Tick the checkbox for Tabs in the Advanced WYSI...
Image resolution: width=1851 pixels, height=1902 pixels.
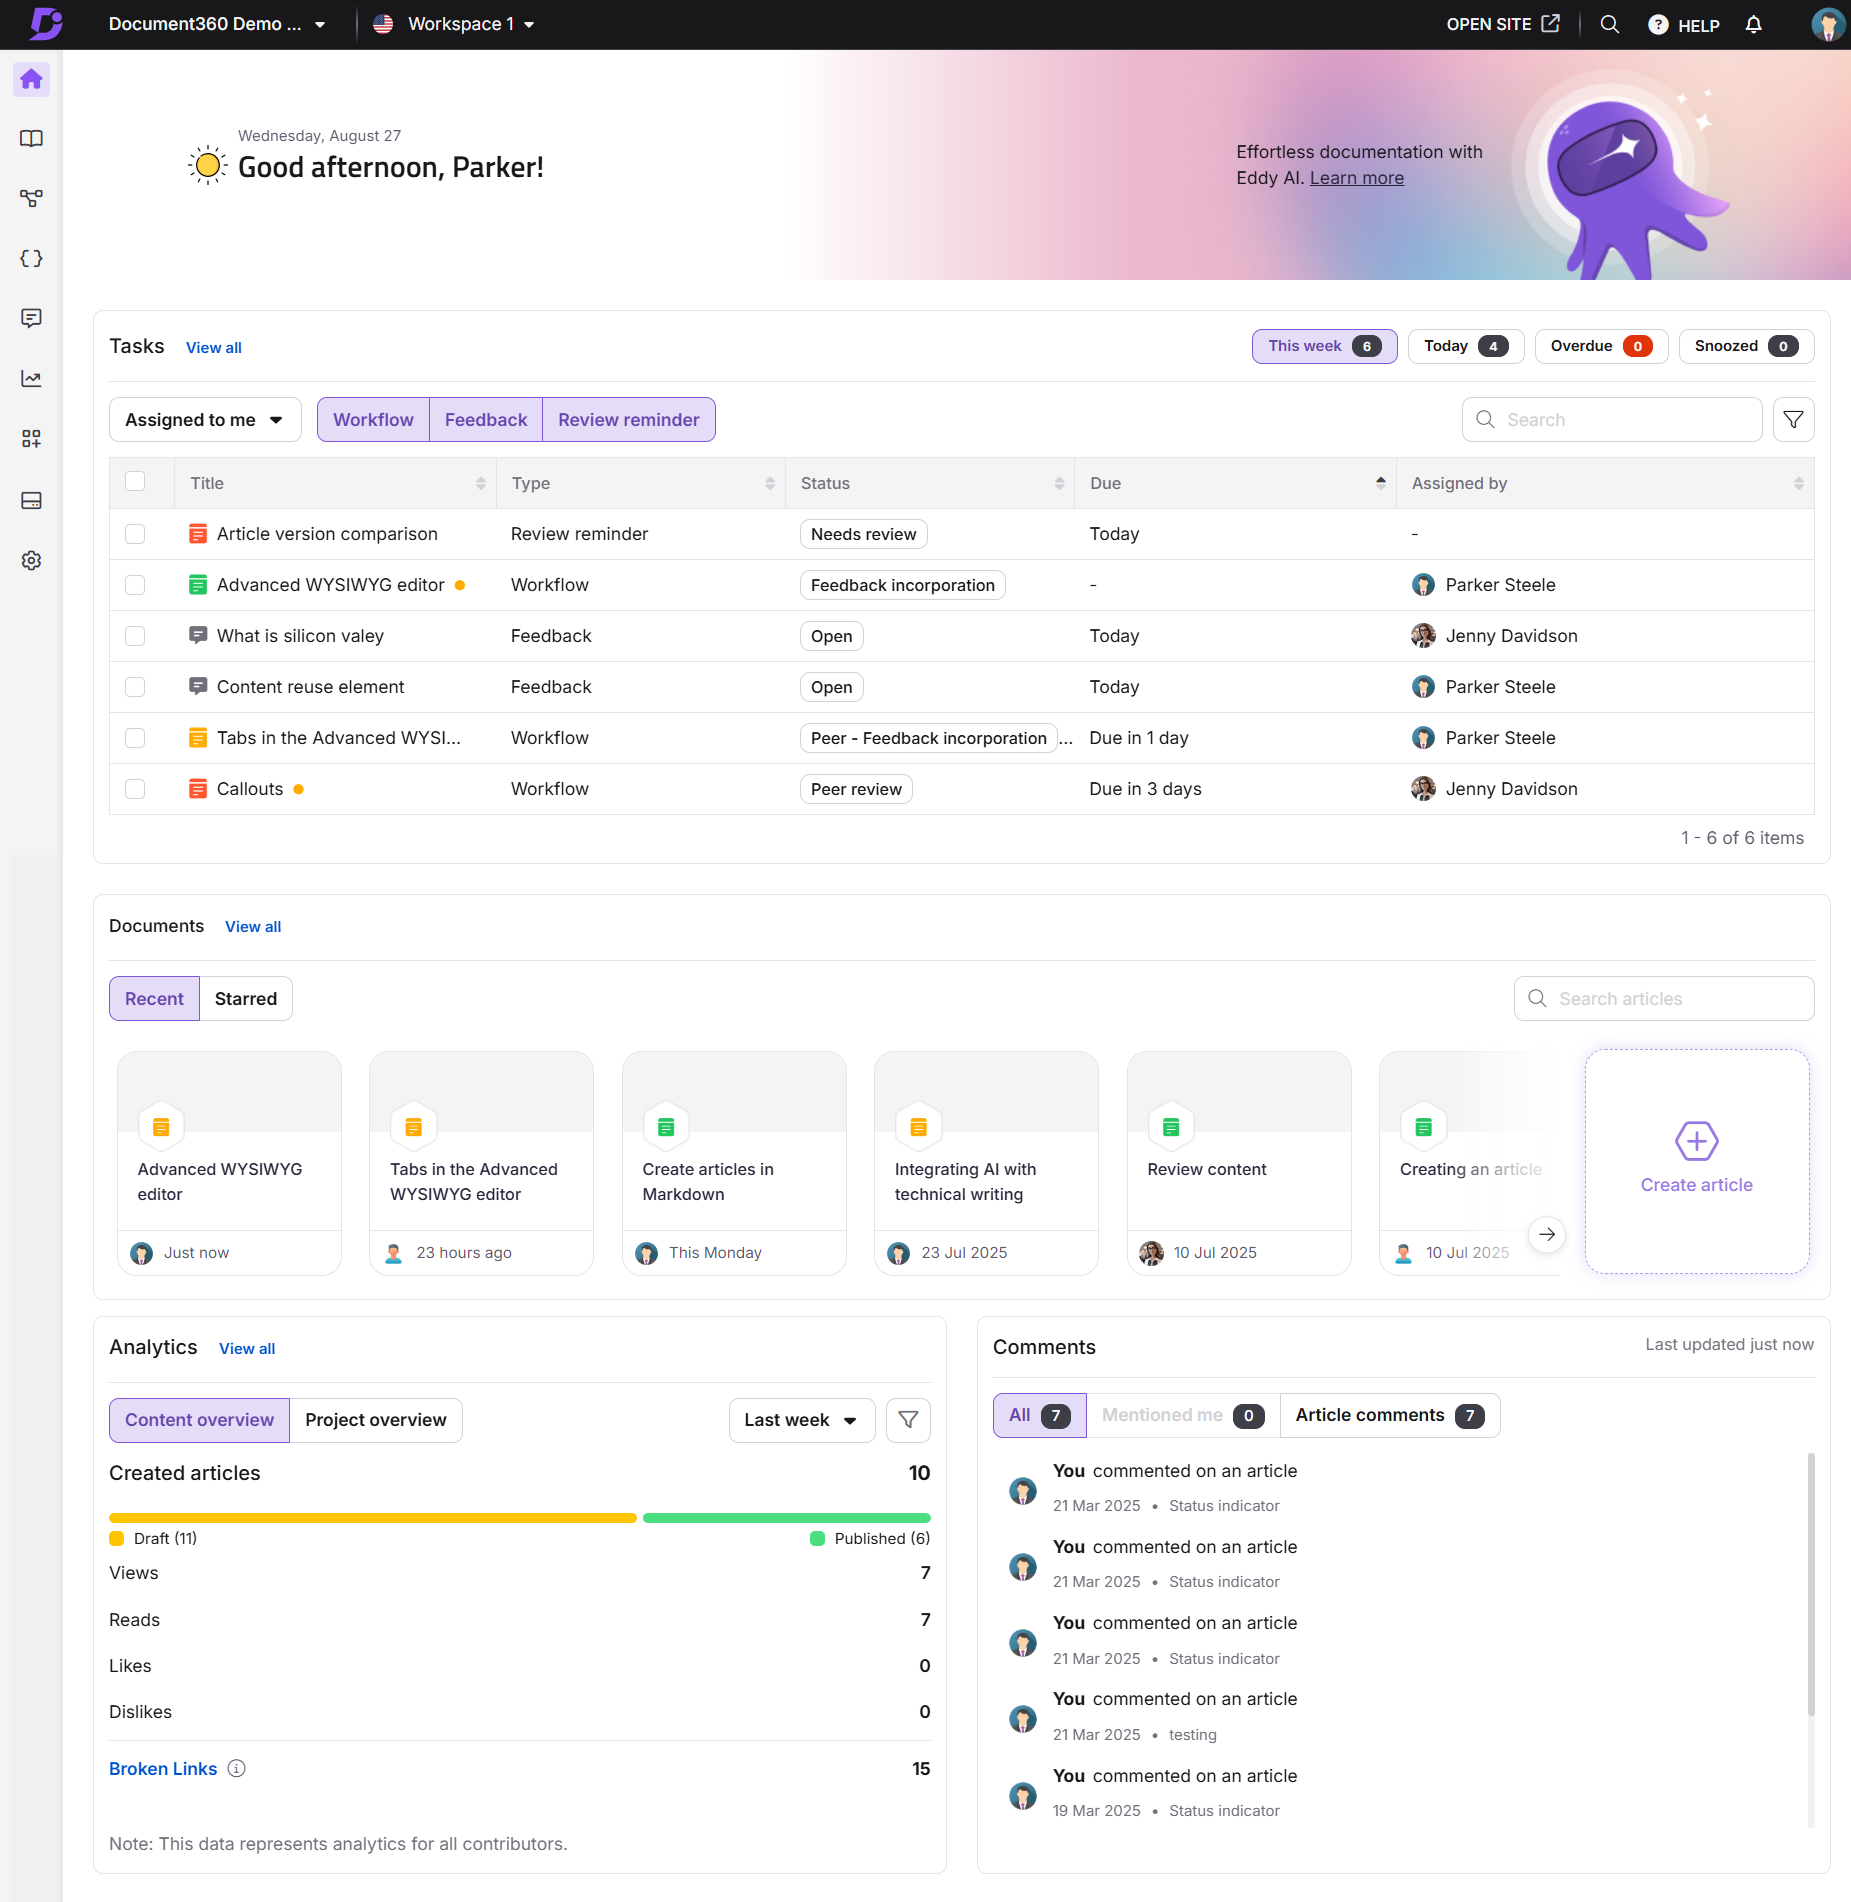pyautogui.click(x=135, y=738)
